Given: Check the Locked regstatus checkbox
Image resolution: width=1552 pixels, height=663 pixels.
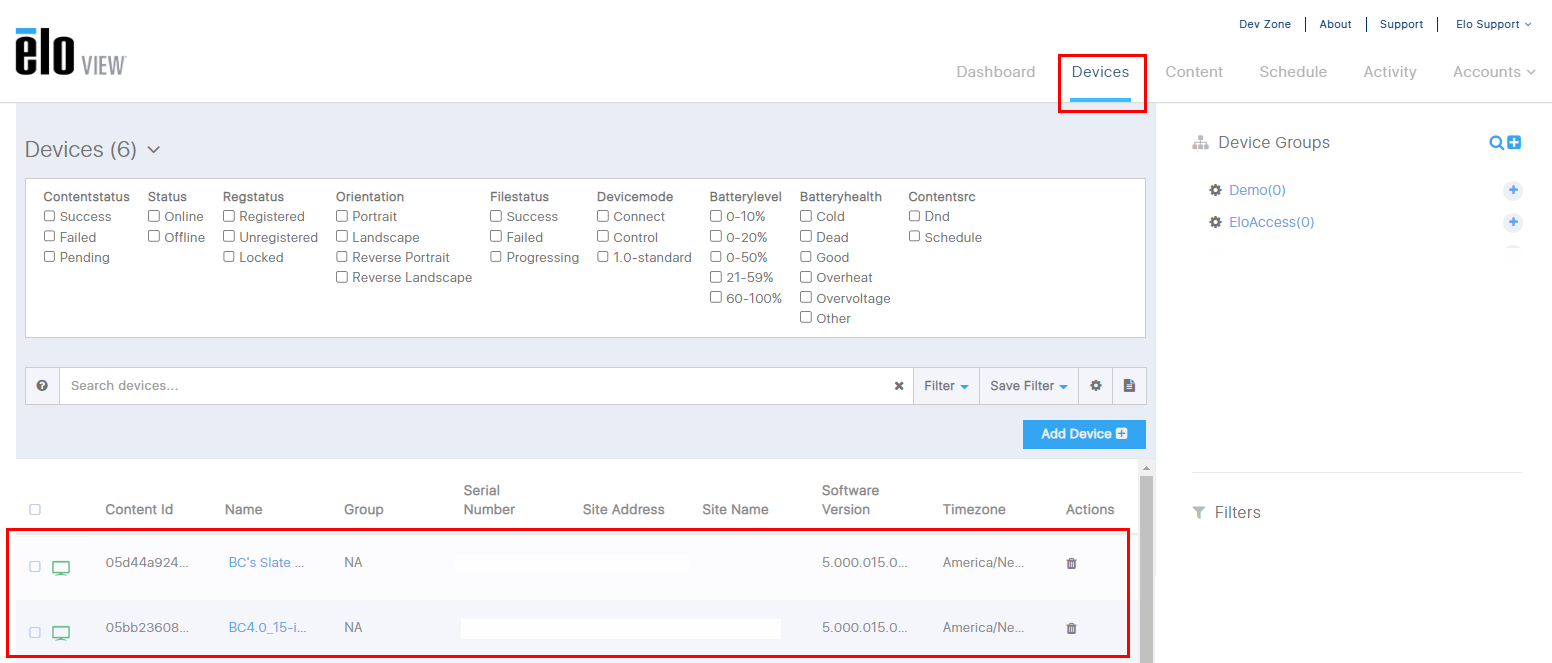Looking at the screenshot, I should pos(229,257).
